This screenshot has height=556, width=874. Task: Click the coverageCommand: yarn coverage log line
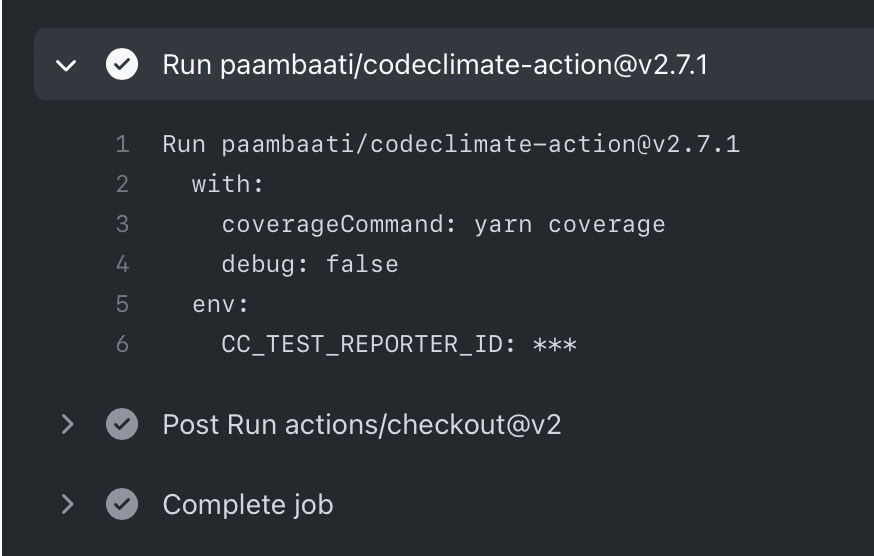click(x=443, y=225)
